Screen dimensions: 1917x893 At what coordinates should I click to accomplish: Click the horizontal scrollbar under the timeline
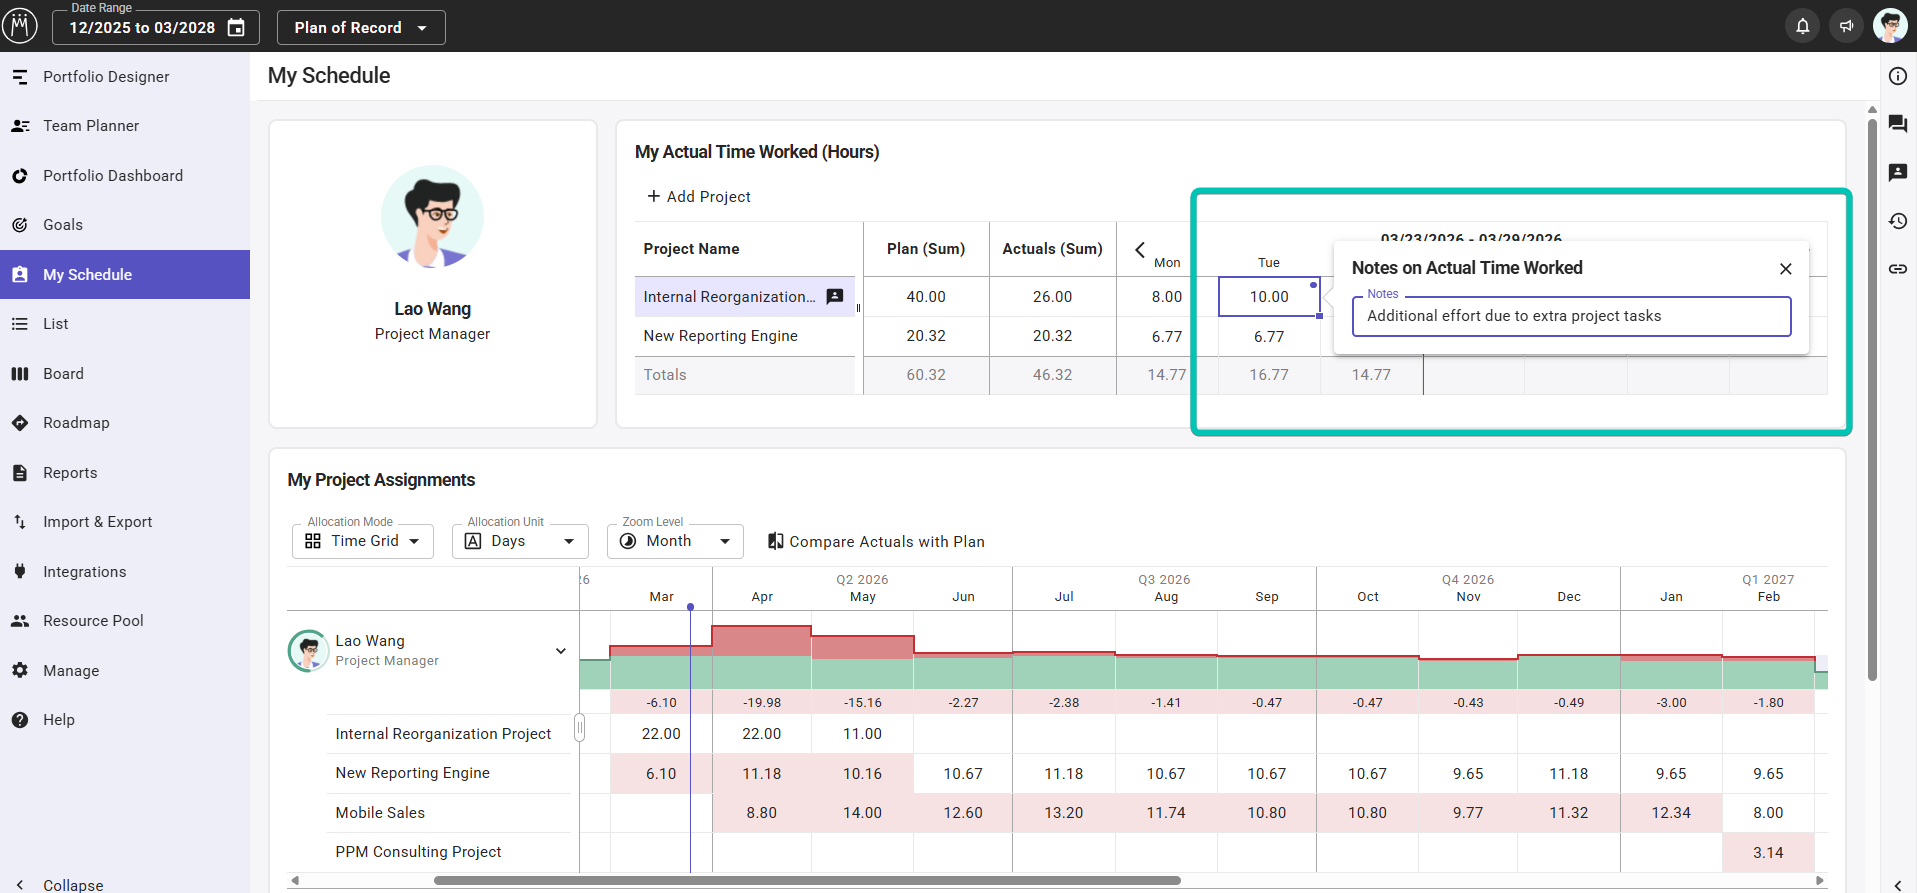[806, 881]
